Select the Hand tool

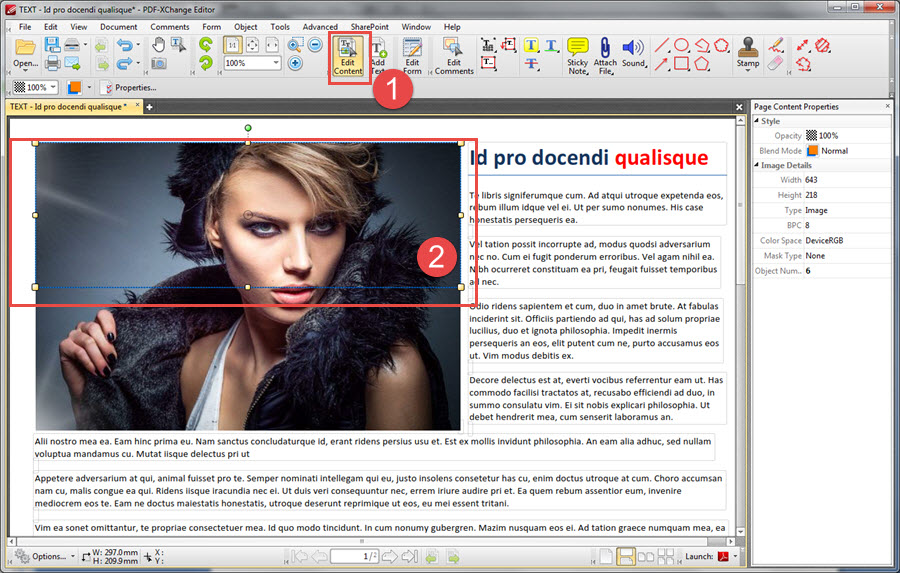(x=158, y=45)
